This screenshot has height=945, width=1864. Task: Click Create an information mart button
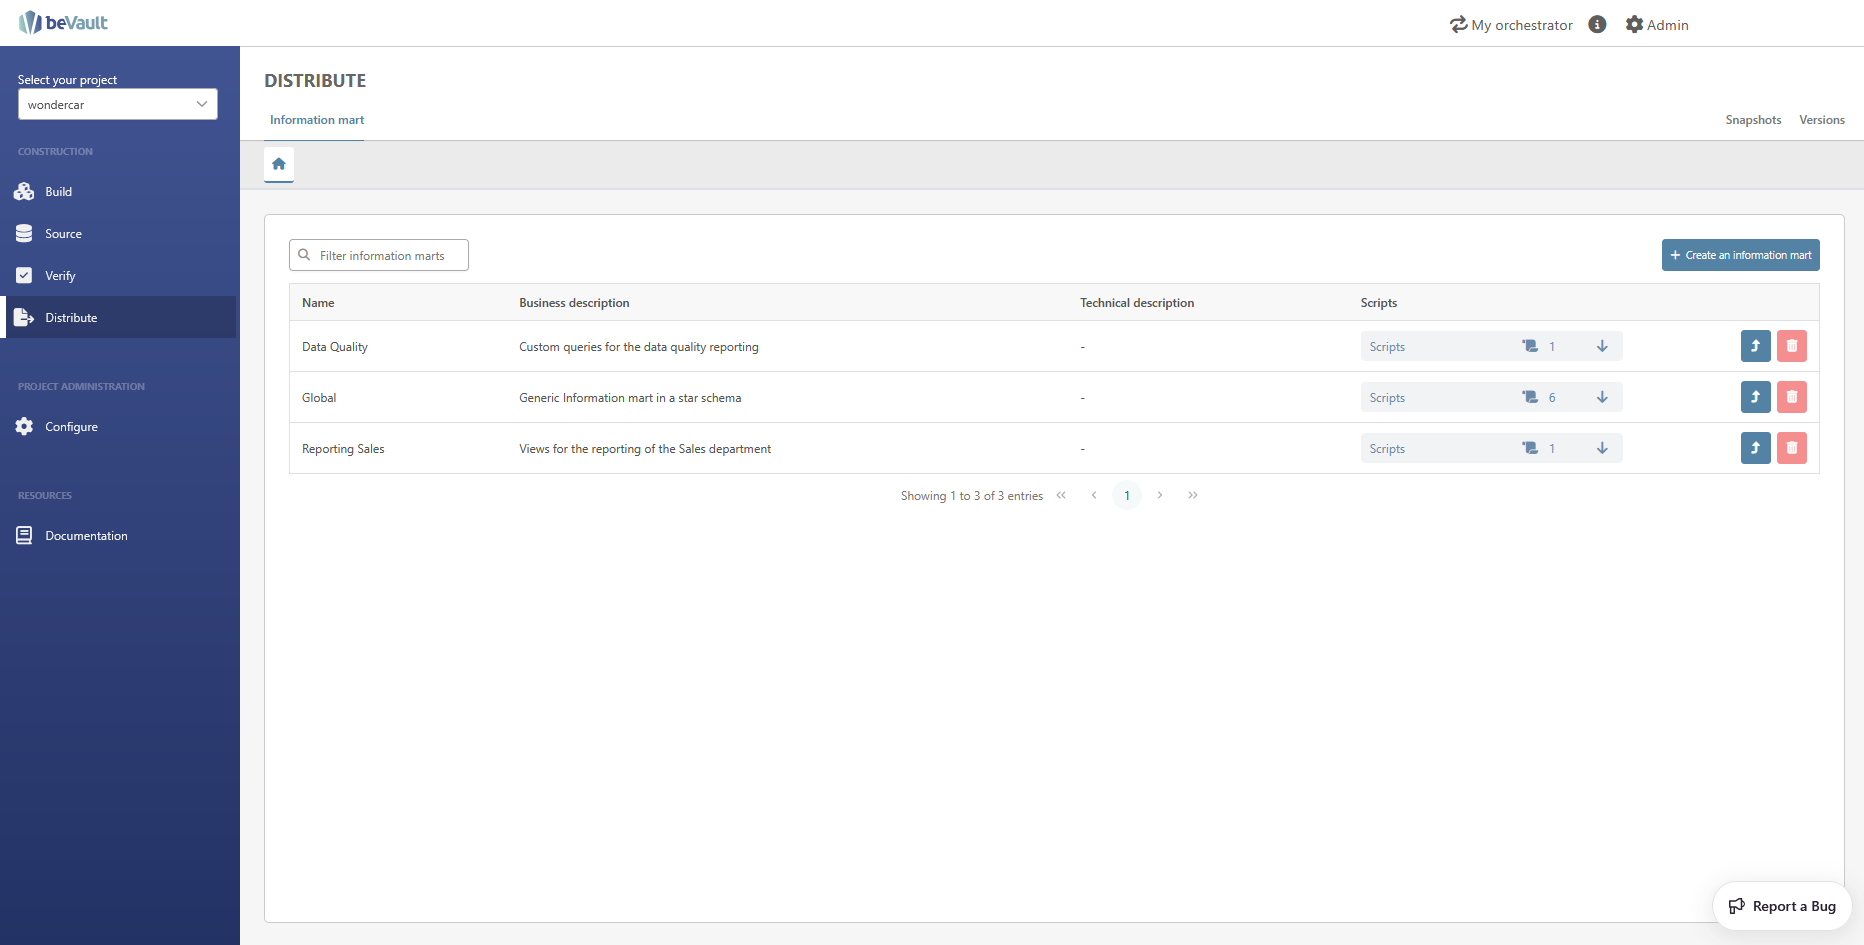pyautogui.click(x=1740, y=255)
